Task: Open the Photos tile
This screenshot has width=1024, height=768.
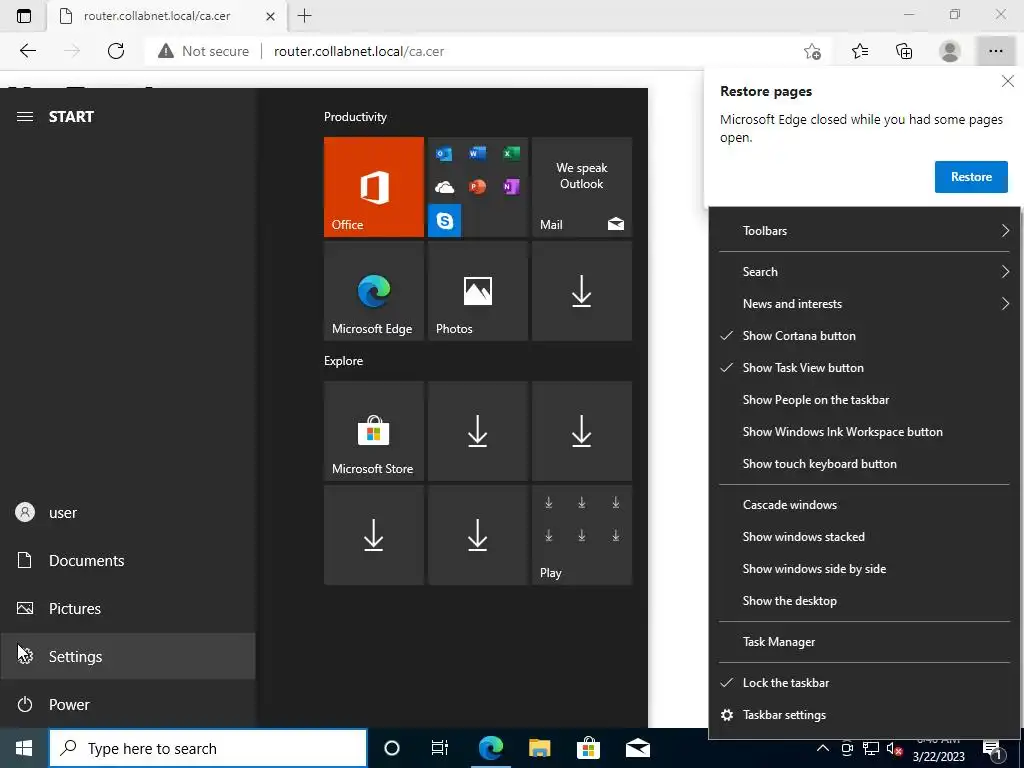Action: coord(477,291)
